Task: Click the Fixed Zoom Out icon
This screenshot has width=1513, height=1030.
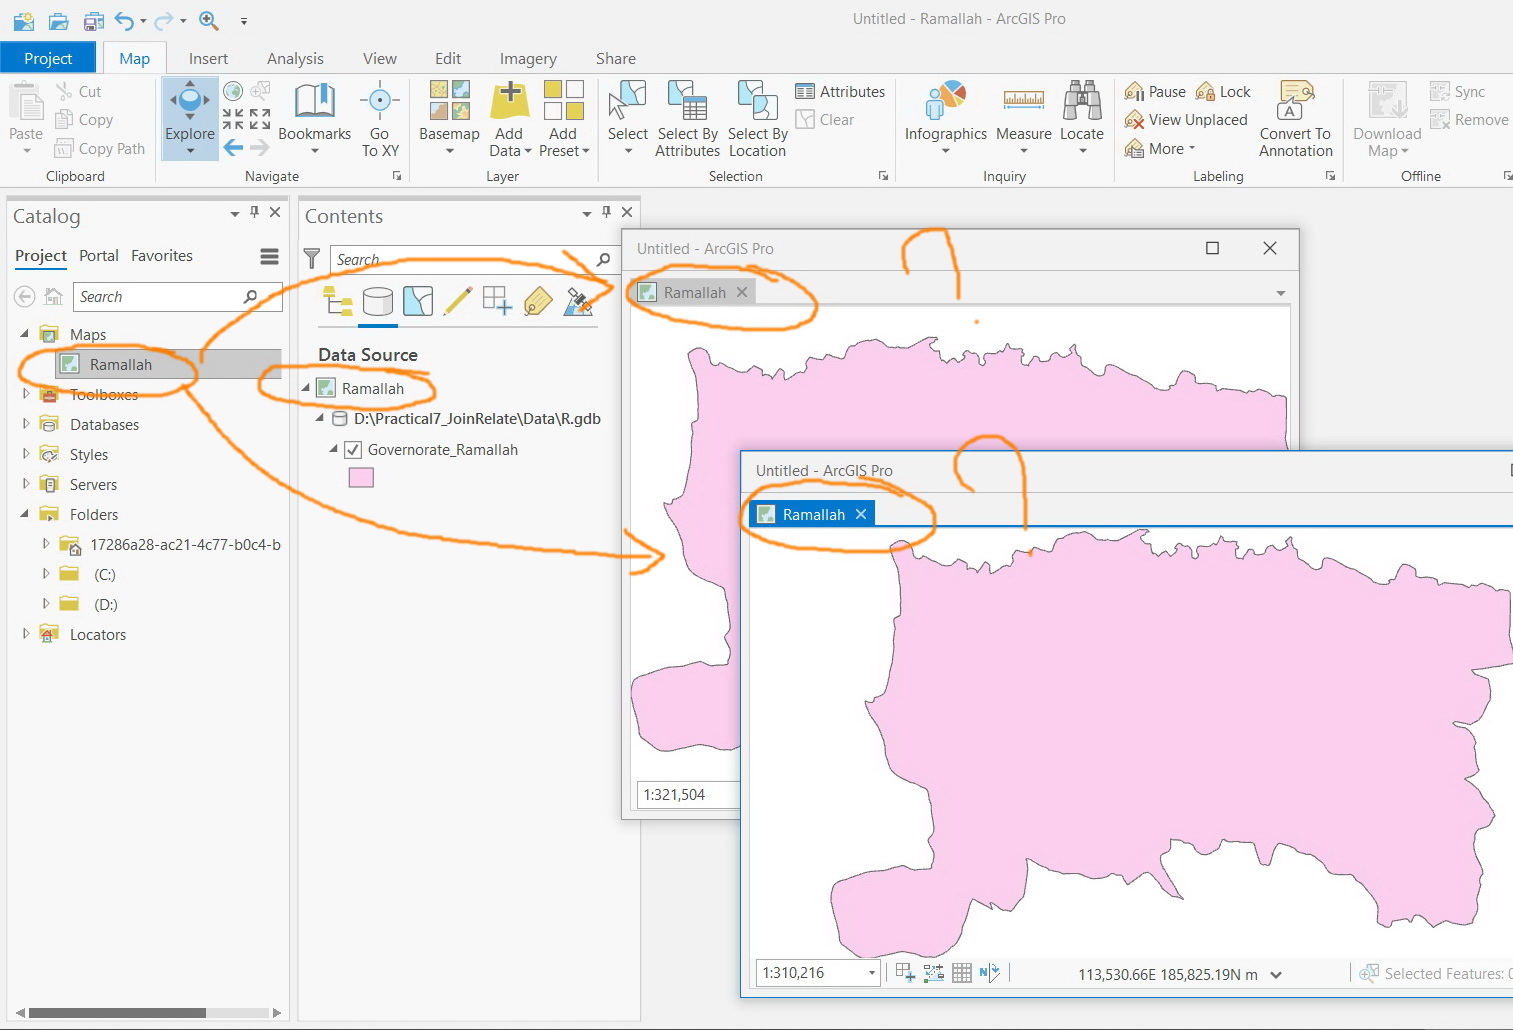Action: pyautogui.click(x=260, y=120)
